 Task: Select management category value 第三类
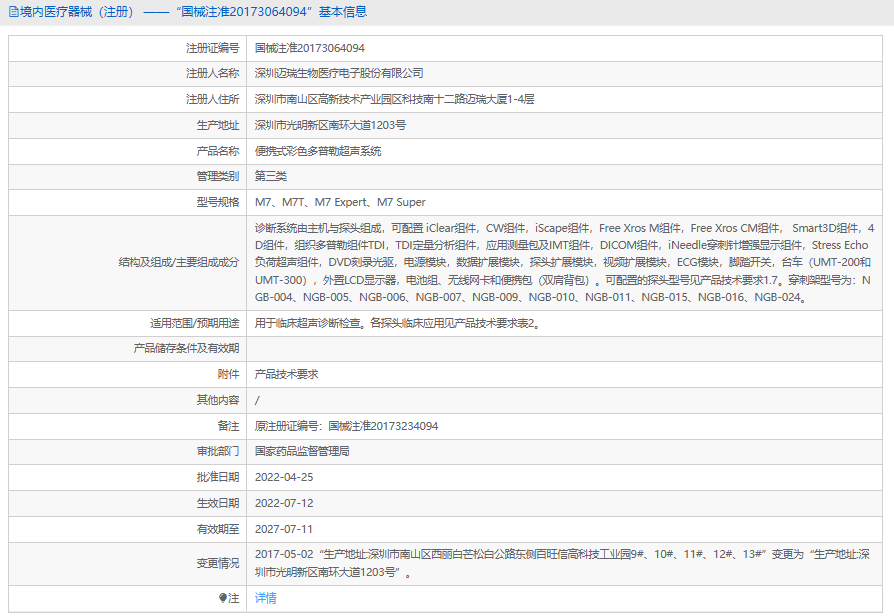270,176
